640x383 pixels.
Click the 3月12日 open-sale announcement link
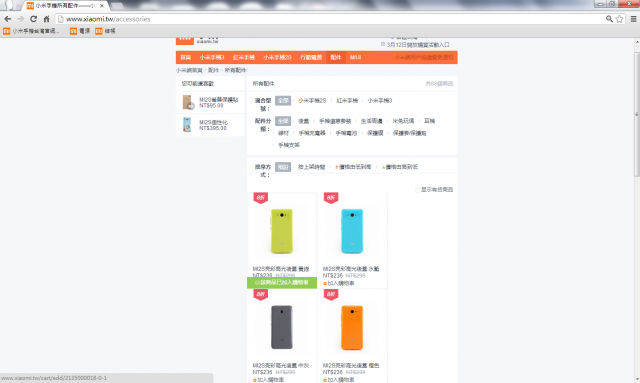point(418,45)
